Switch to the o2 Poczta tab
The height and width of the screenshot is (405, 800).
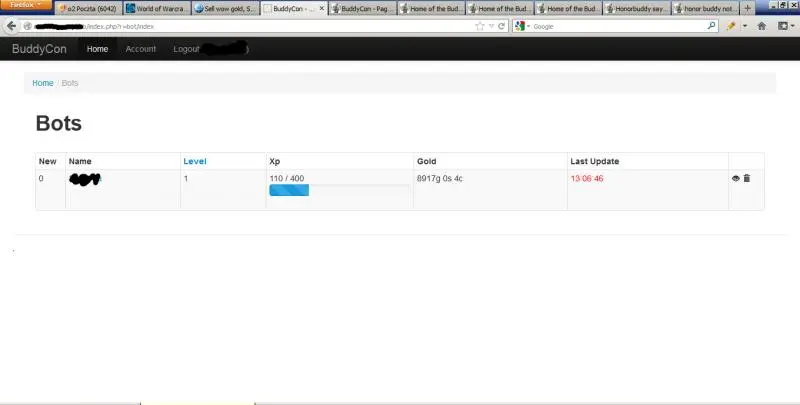click(91, 8)
